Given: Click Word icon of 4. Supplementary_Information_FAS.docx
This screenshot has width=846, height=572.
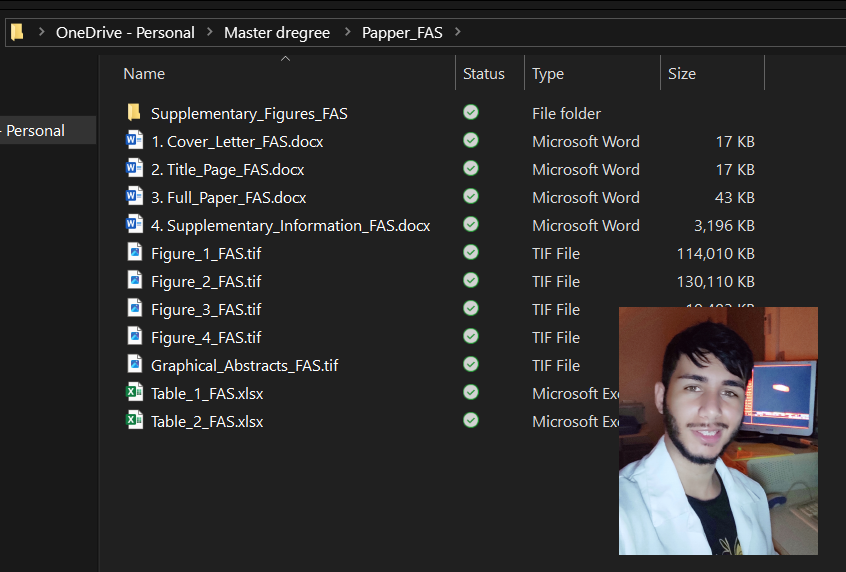Looking at the screenshot, I should (x=134, y=224).
